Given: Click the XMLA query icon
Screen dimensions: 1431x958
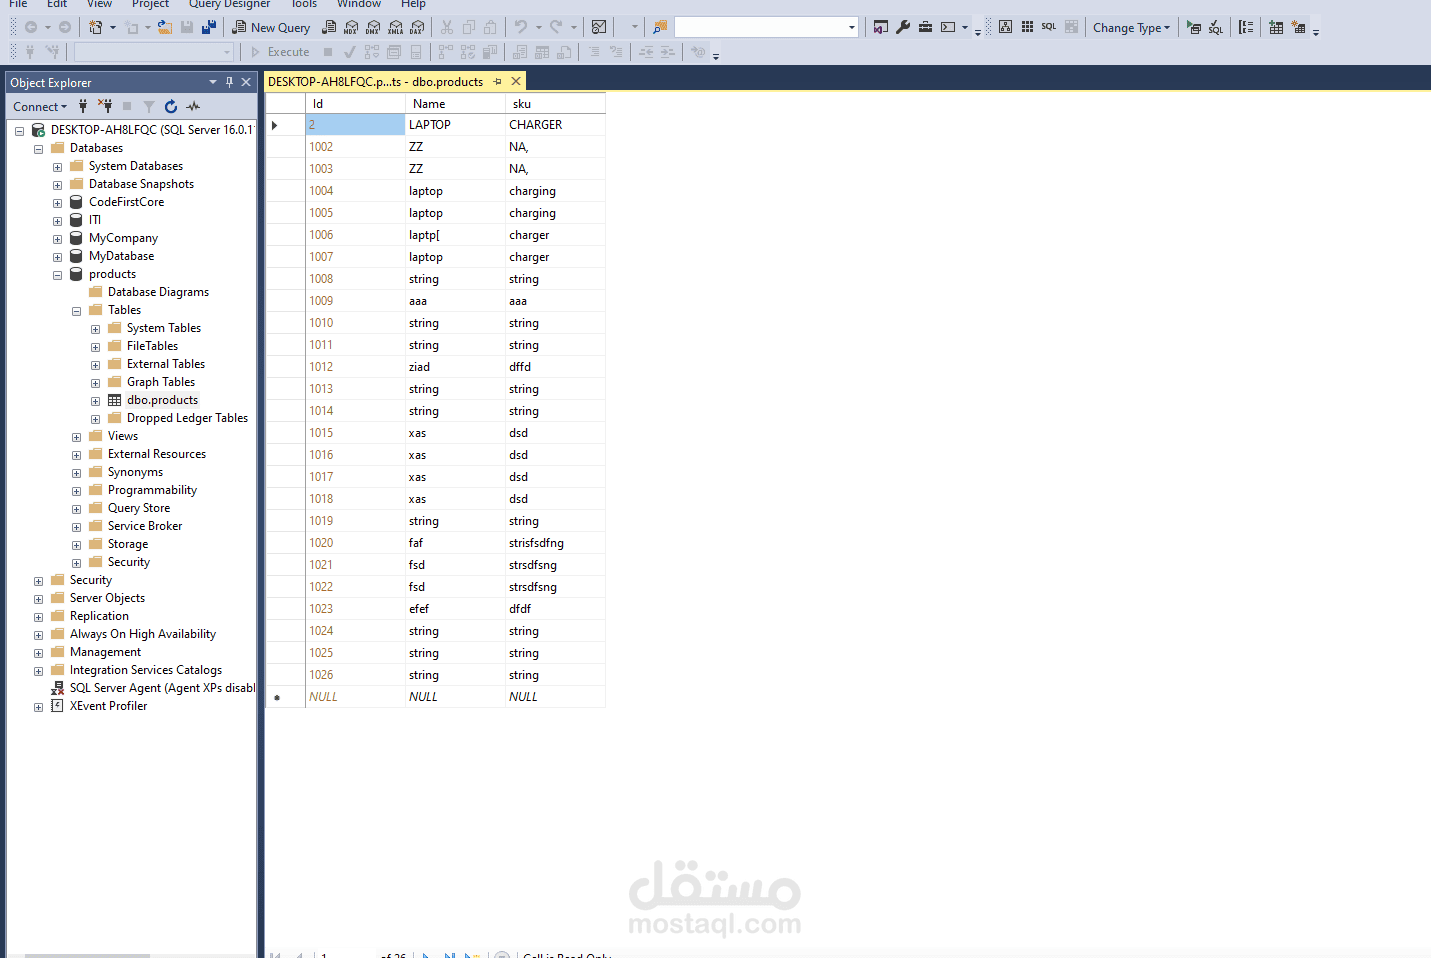Looking at the screenshot, I should pyautogui.click(x=395, y=27).
